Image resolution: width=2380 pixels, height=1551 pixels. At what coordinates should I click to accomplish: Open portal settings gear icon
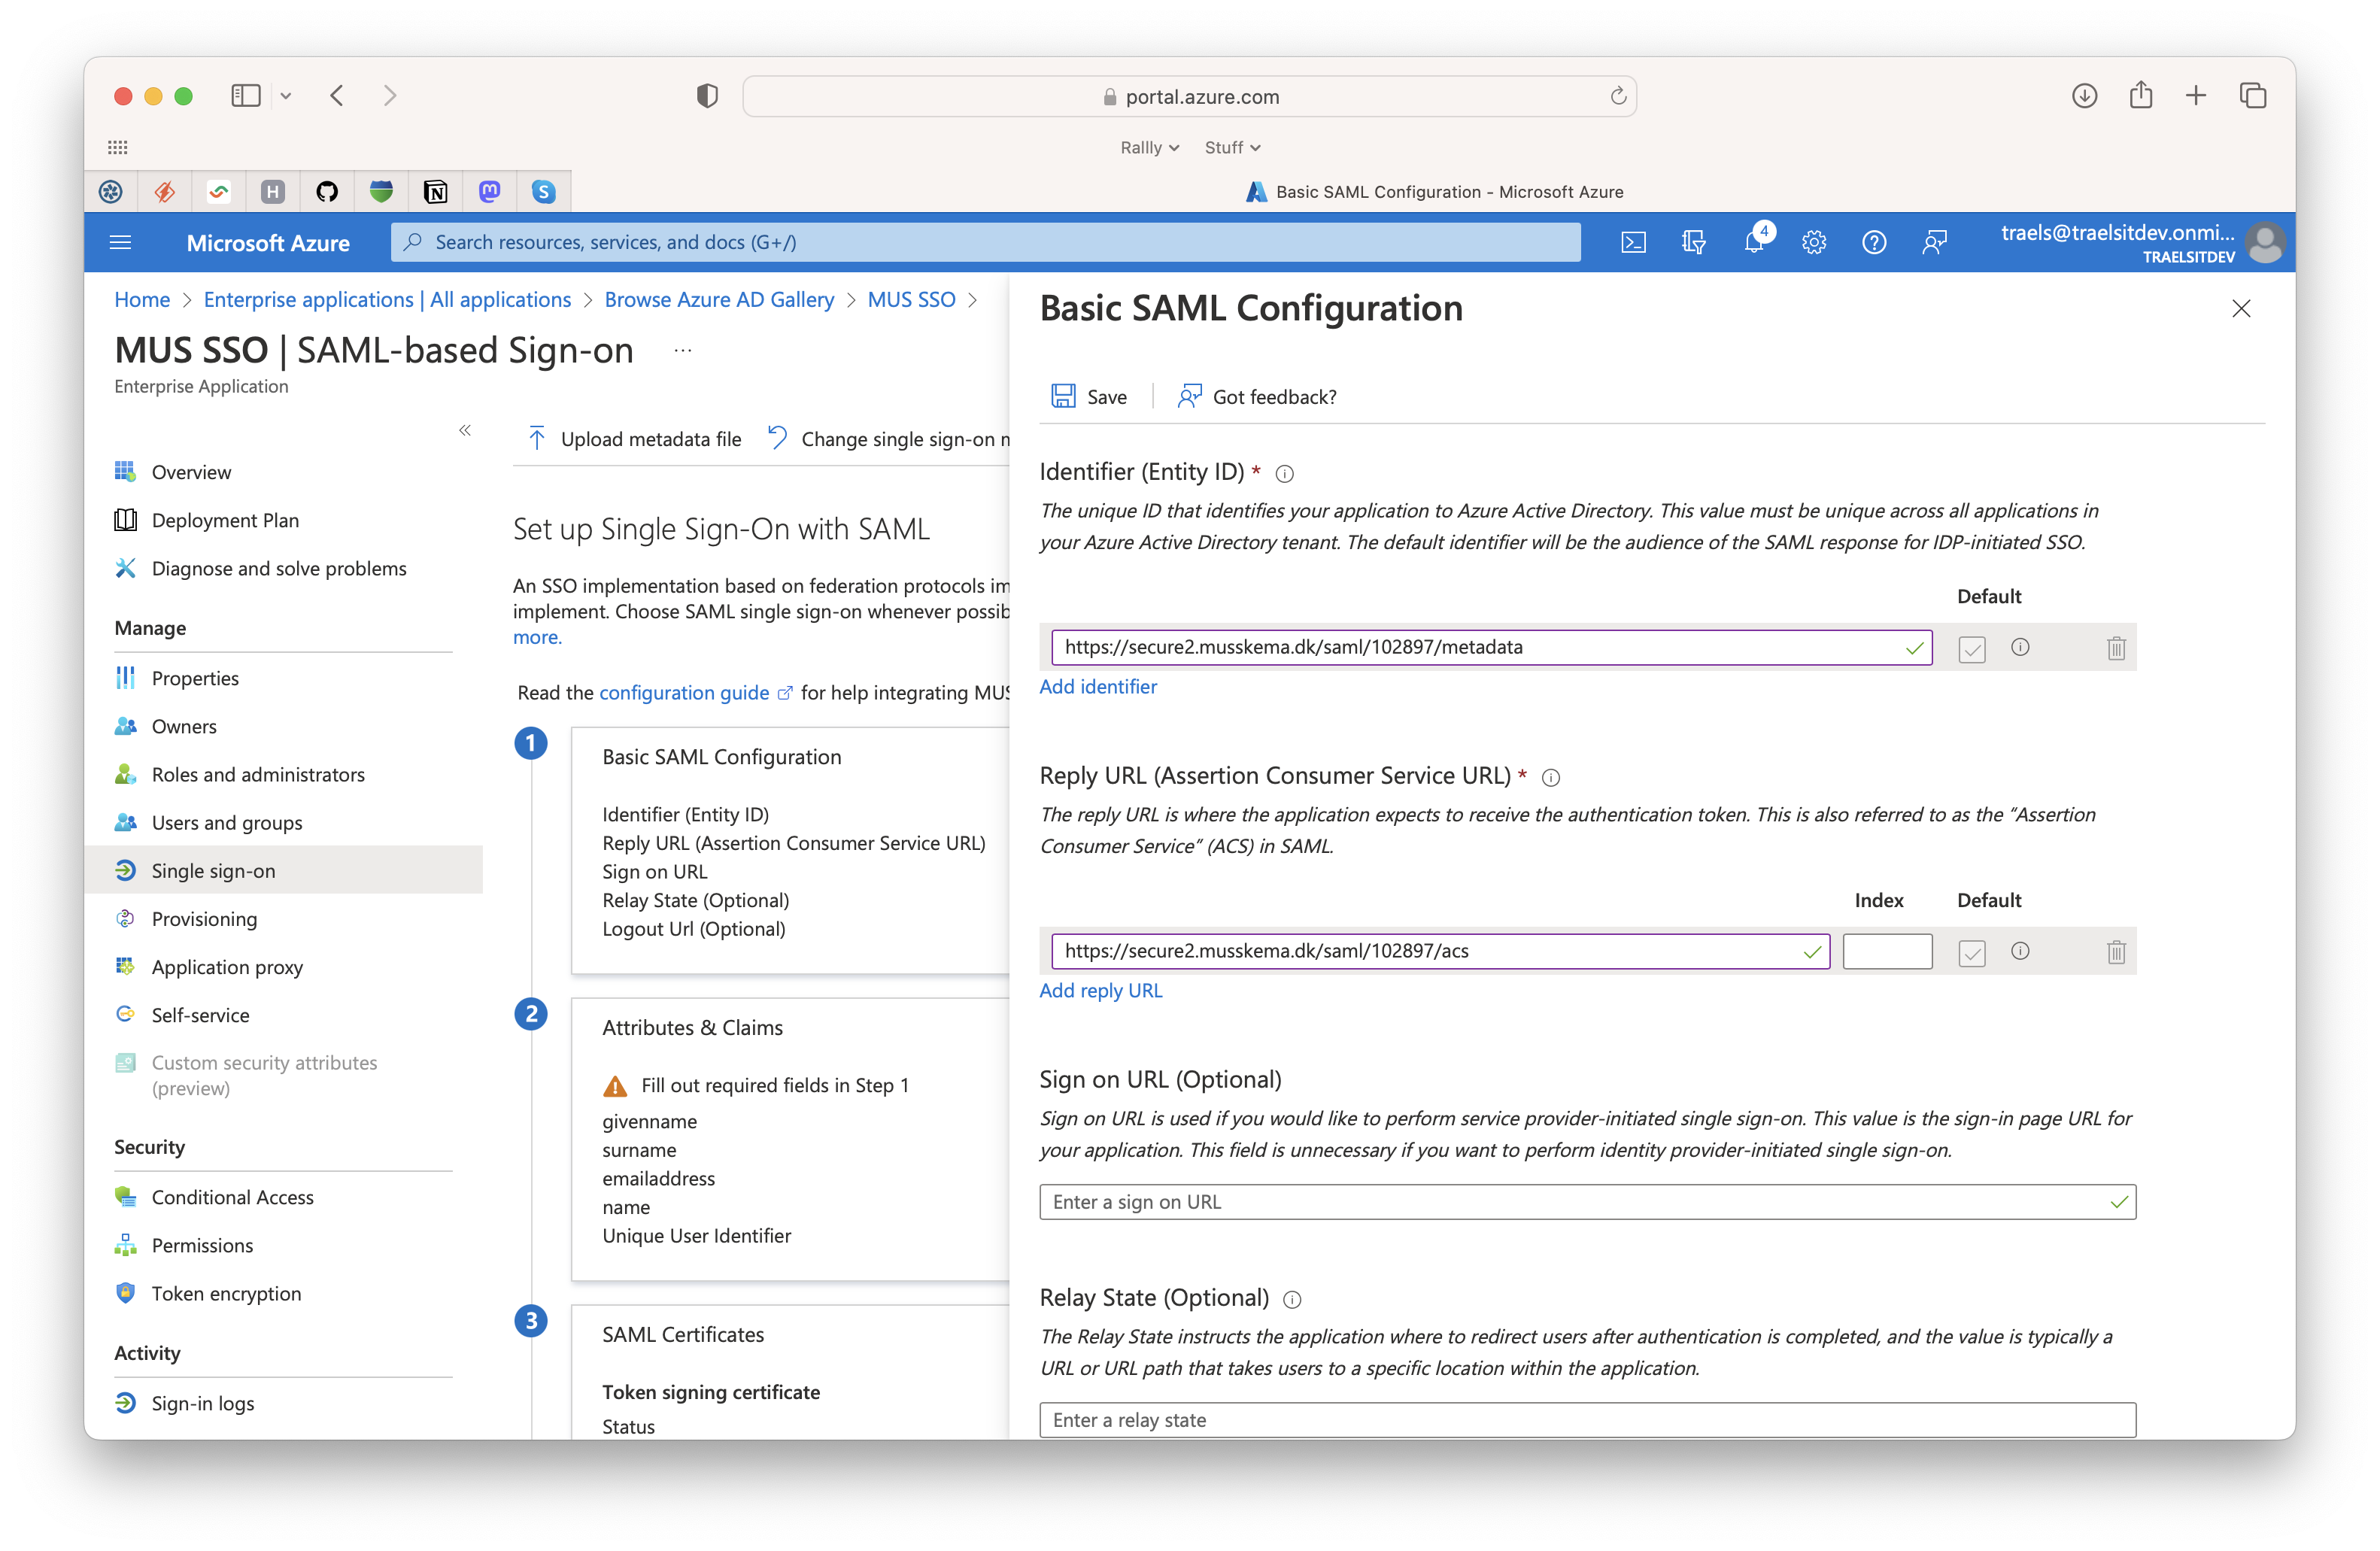point(1814,243)
